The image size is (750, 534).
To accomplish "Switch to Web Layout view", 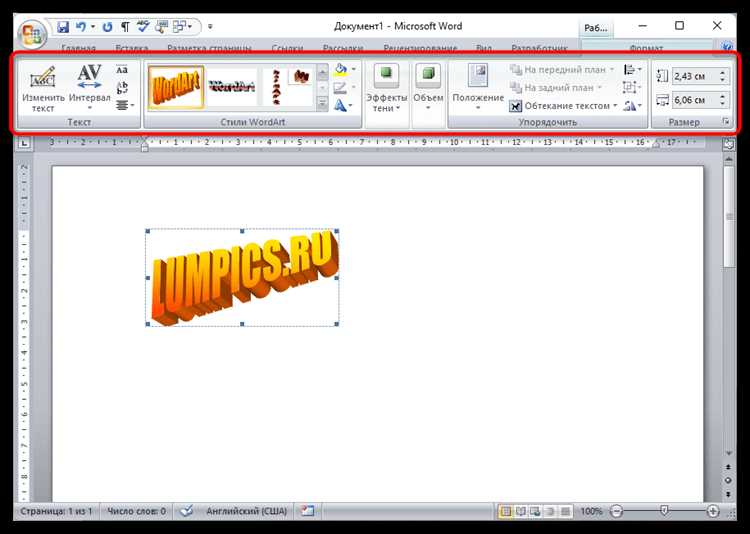I will pos(535,512).
